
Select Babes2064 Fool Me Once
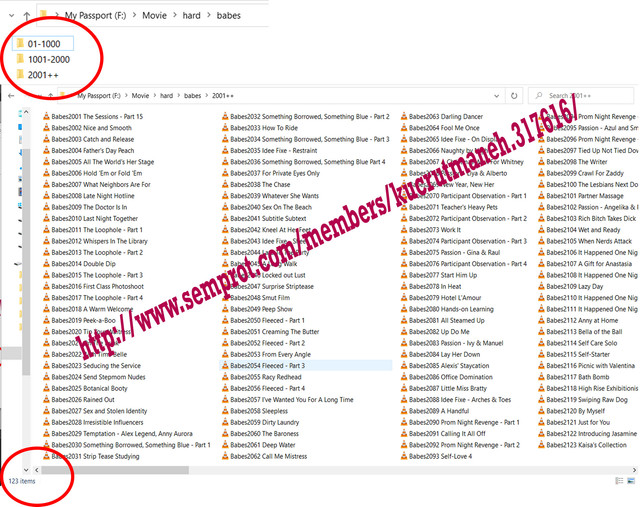coord(440,128)
